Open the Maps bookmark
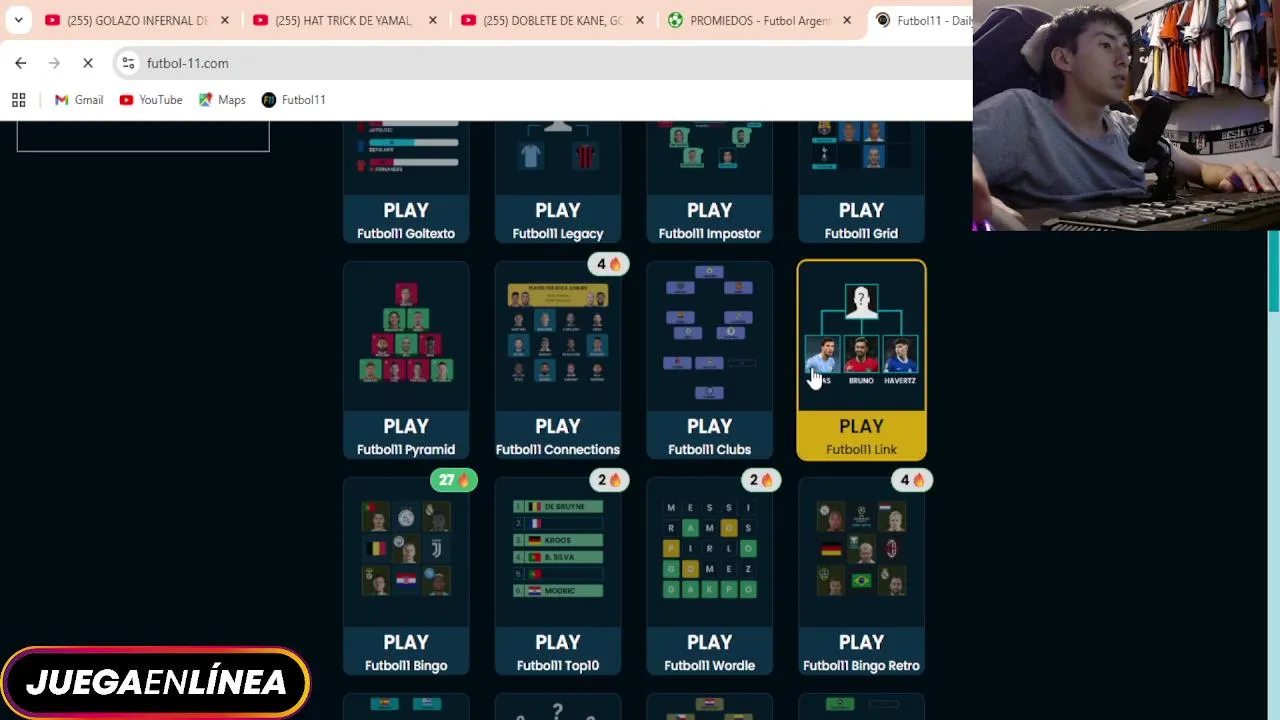The width and height of the screenshot is (1280, 720). (222, 100)
